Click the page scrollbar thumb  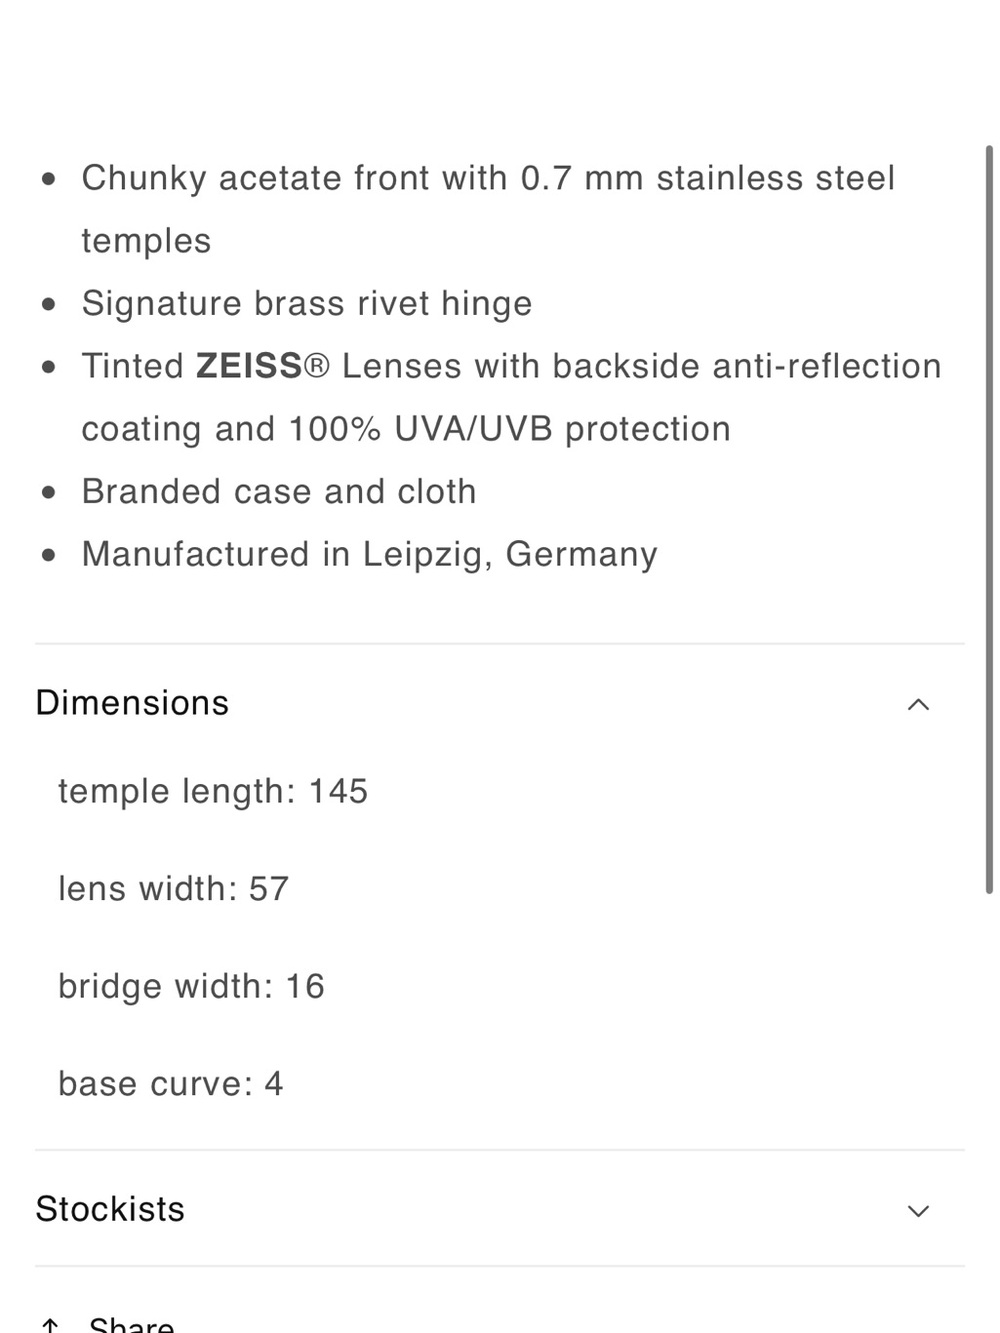[989, 519]
